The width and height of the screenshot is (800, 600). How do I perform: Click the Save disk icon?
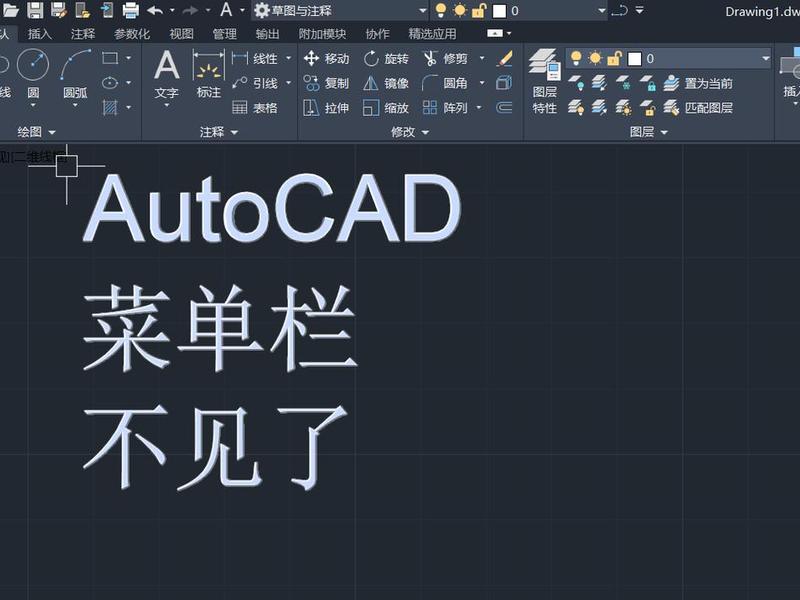35,10
